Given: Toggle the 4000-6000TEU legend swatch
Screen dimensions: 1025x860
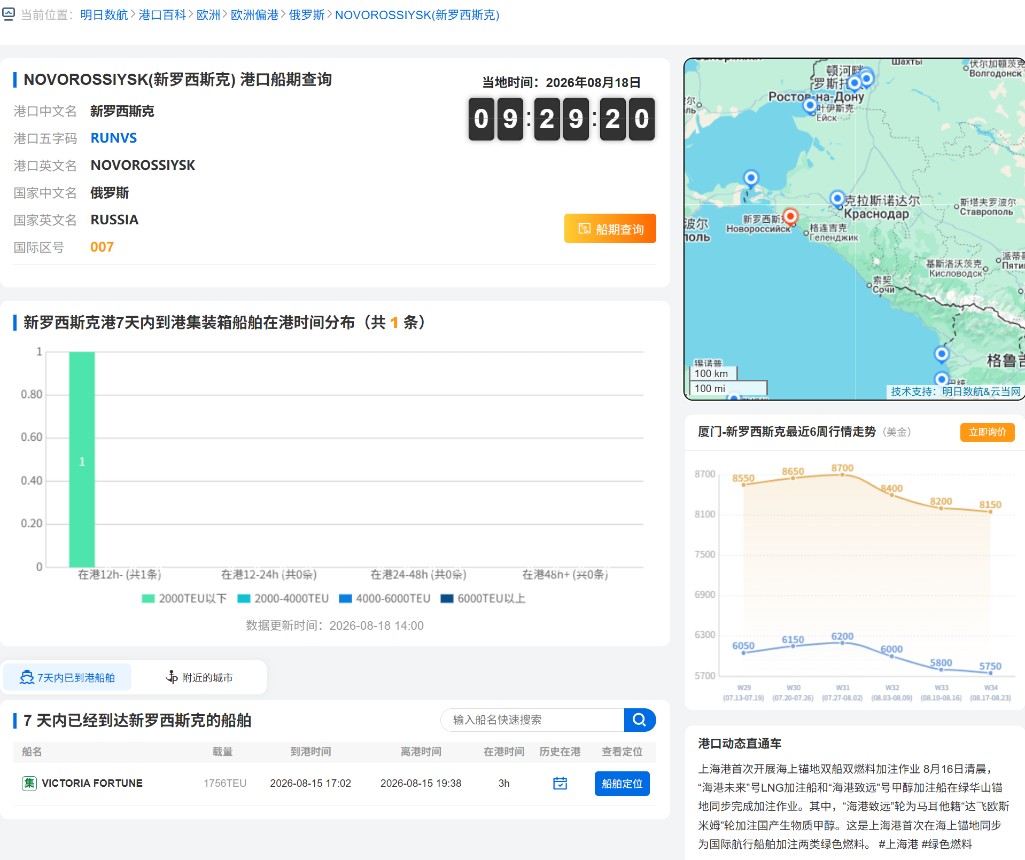Looking at the screenshot, I should coord(346,599).
